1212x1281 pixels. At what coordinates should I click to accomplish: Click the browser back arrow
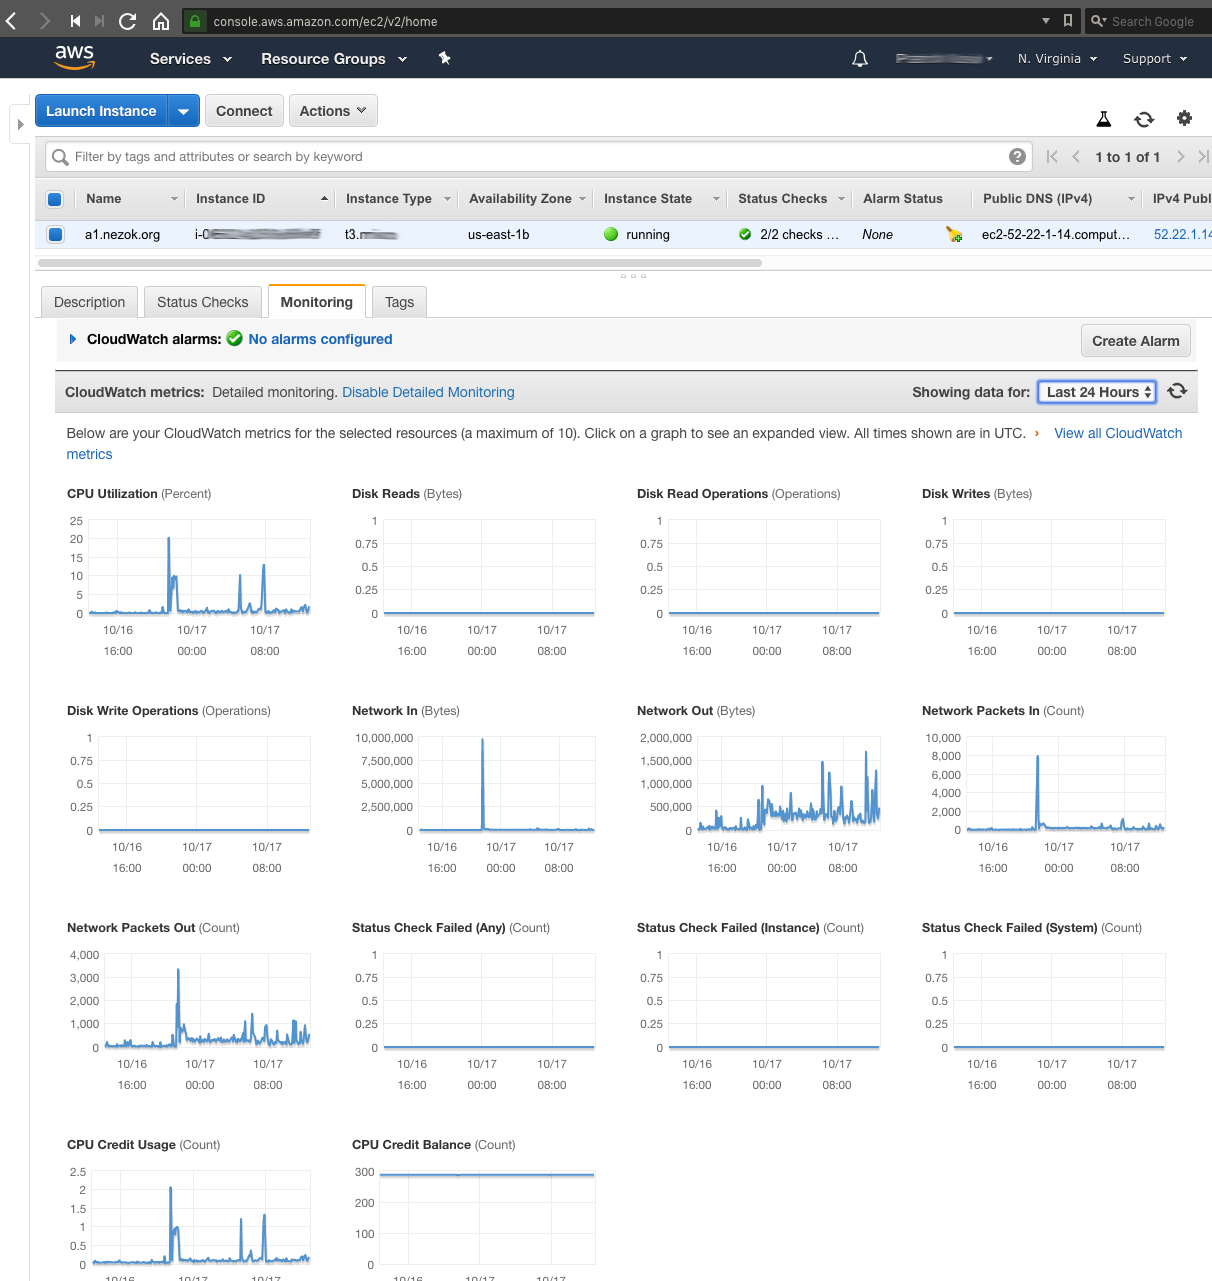pyautogui.click(x=11, y=21)
